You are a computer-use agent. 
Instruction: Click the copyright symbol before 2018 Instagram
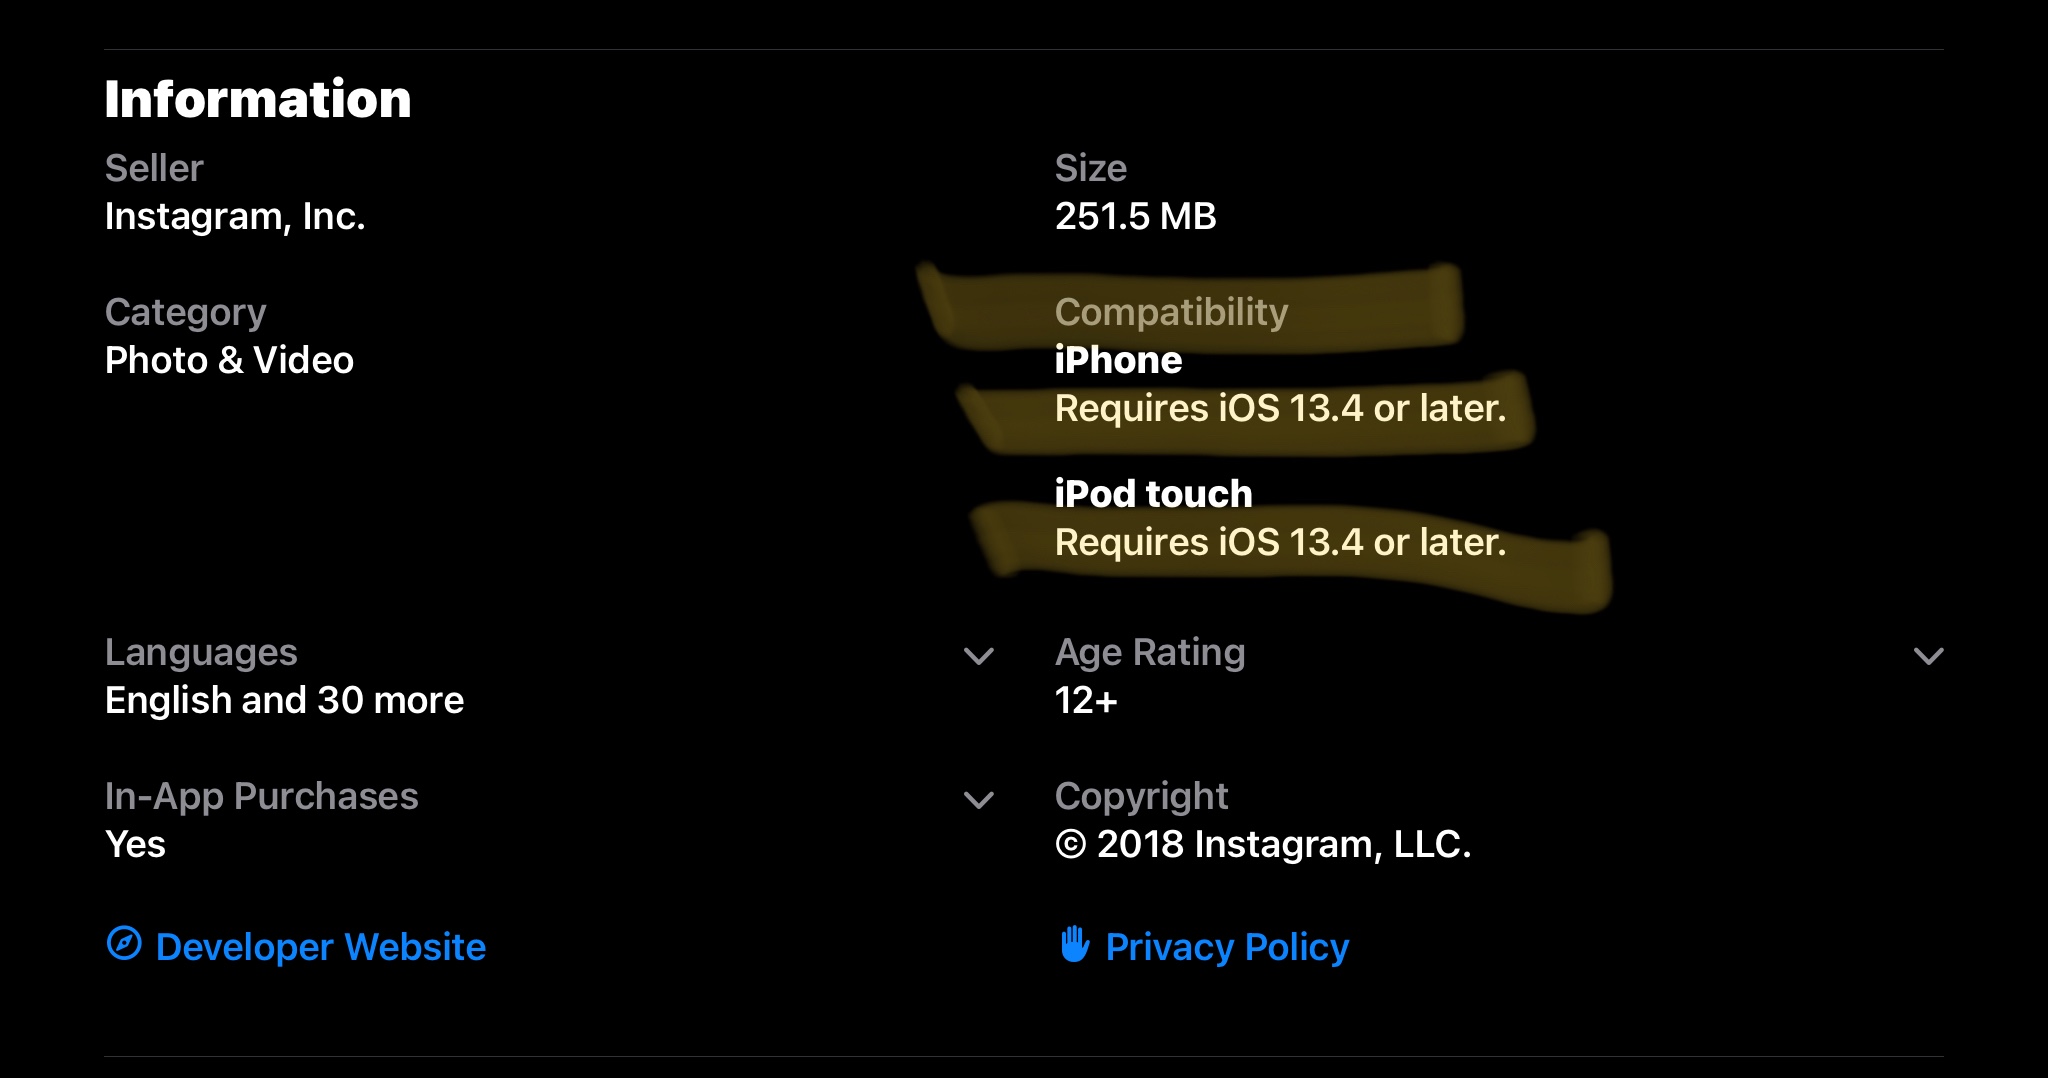tap(1070, 845)
